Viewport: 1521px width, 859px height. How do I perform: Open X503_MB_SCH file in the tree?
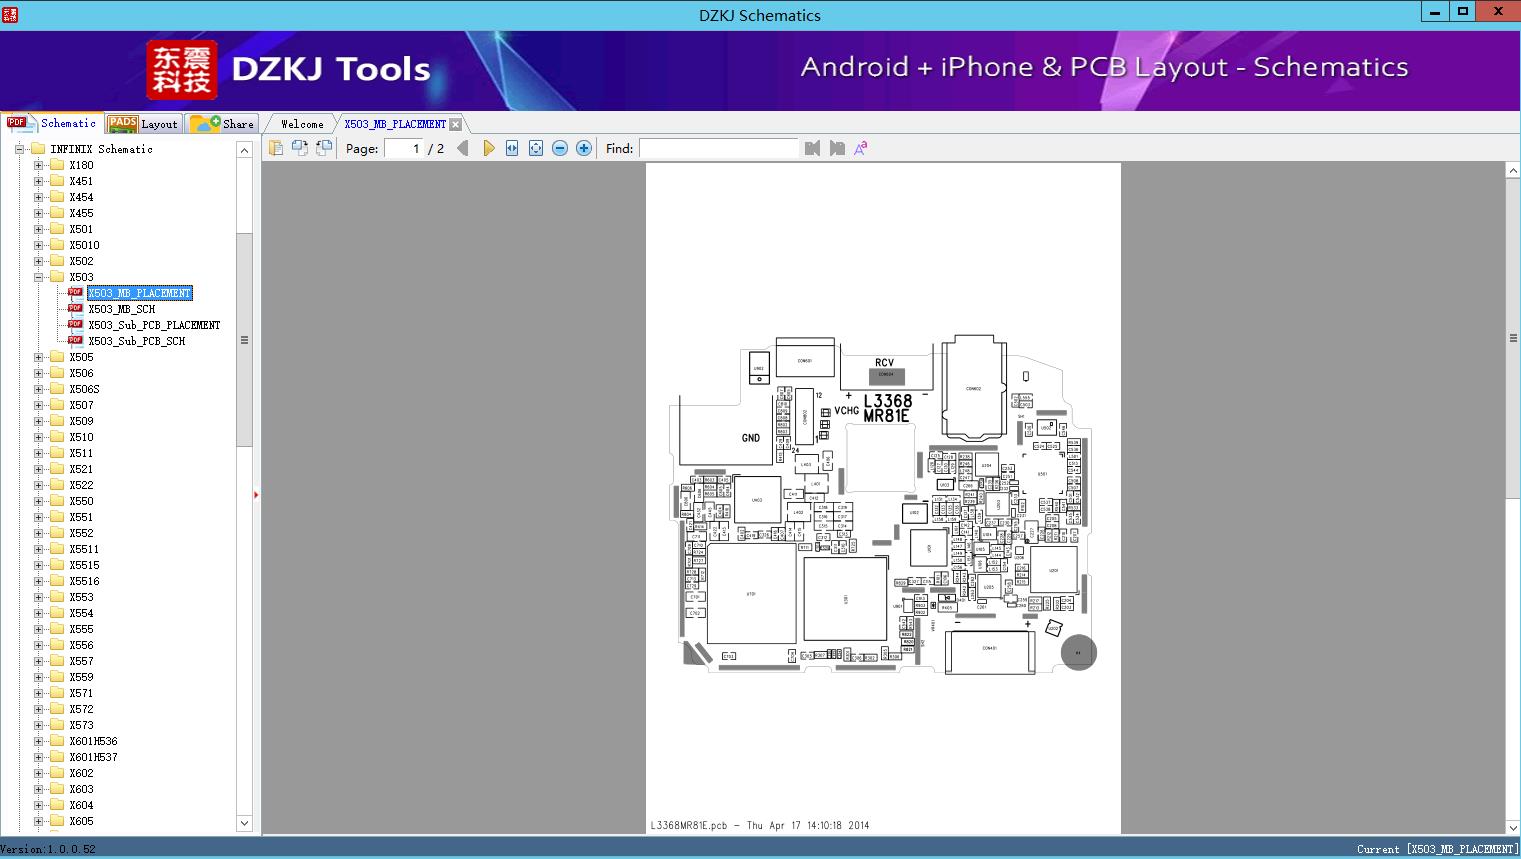click(121, 309)
